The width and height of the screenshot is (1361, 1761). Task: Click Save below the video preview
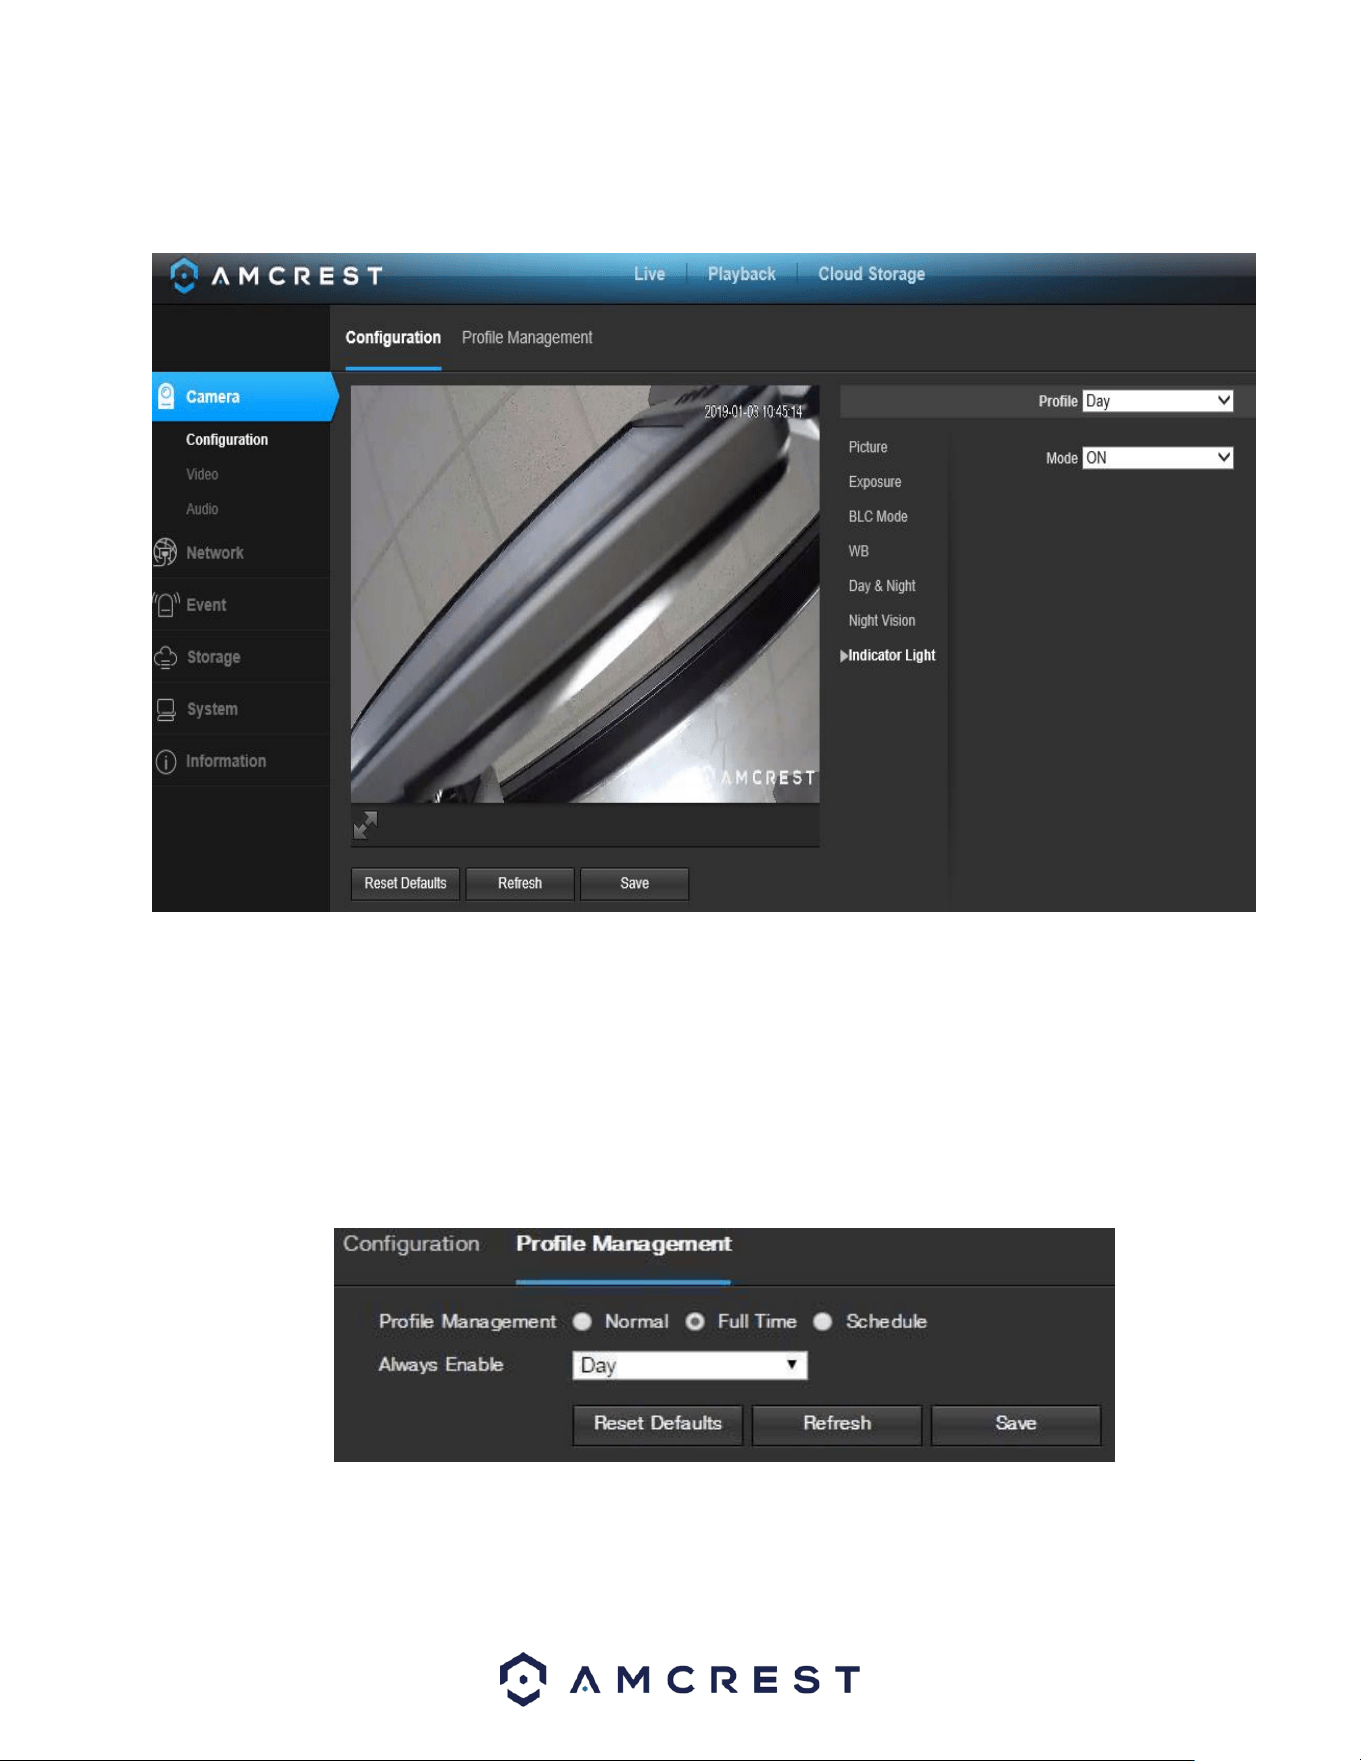click(634, 883)
